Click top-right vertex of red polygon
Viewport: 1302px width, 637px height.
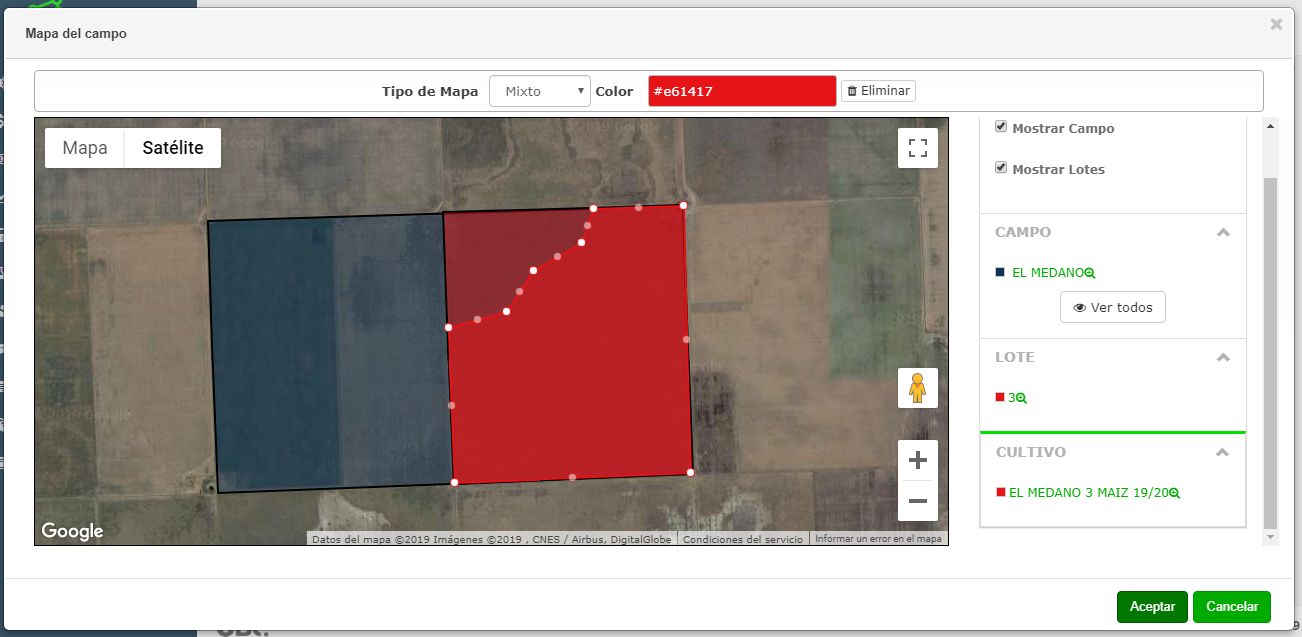point(684,206)
